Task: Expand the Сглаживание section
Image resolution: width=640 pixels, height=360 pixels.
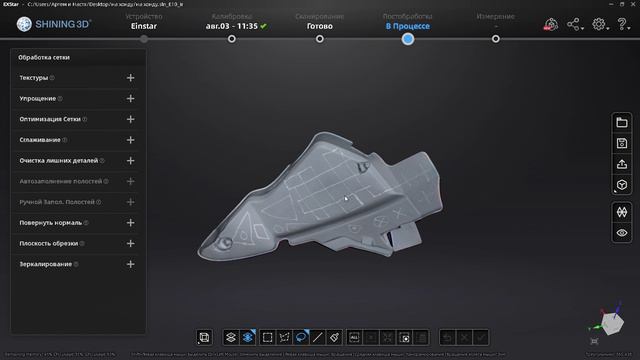Action: click(x=130, y=140)
